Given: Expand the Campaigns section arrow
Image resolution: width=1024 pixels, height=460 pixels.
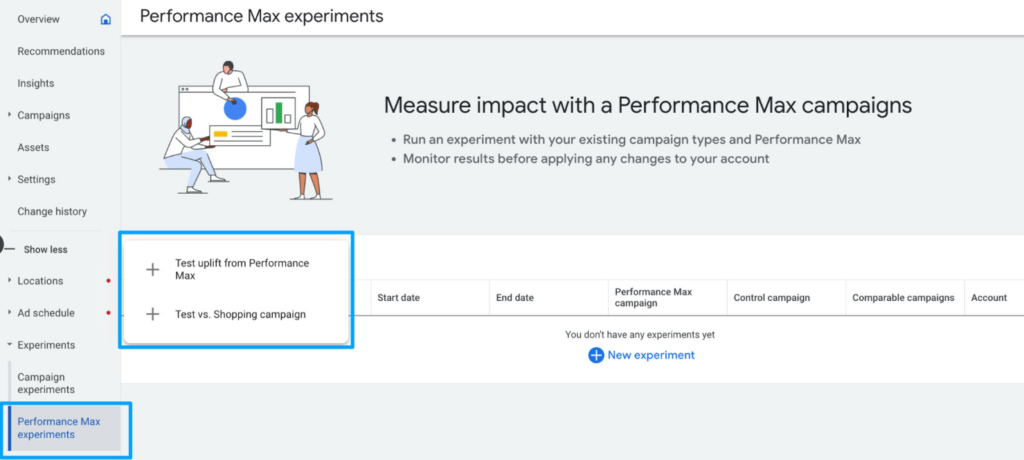Looking at the screenshot, I should click(10, 115).
